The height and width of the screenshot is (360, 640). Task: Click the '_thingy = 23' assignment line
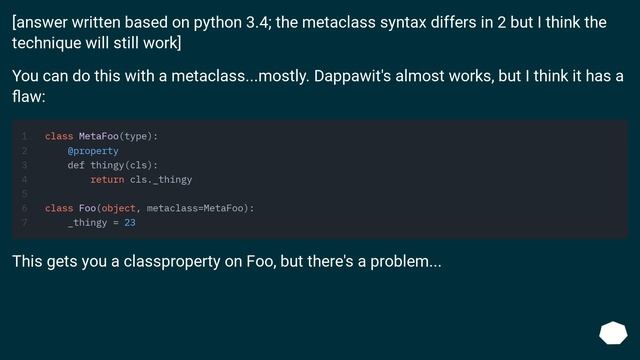pos(102,223)
